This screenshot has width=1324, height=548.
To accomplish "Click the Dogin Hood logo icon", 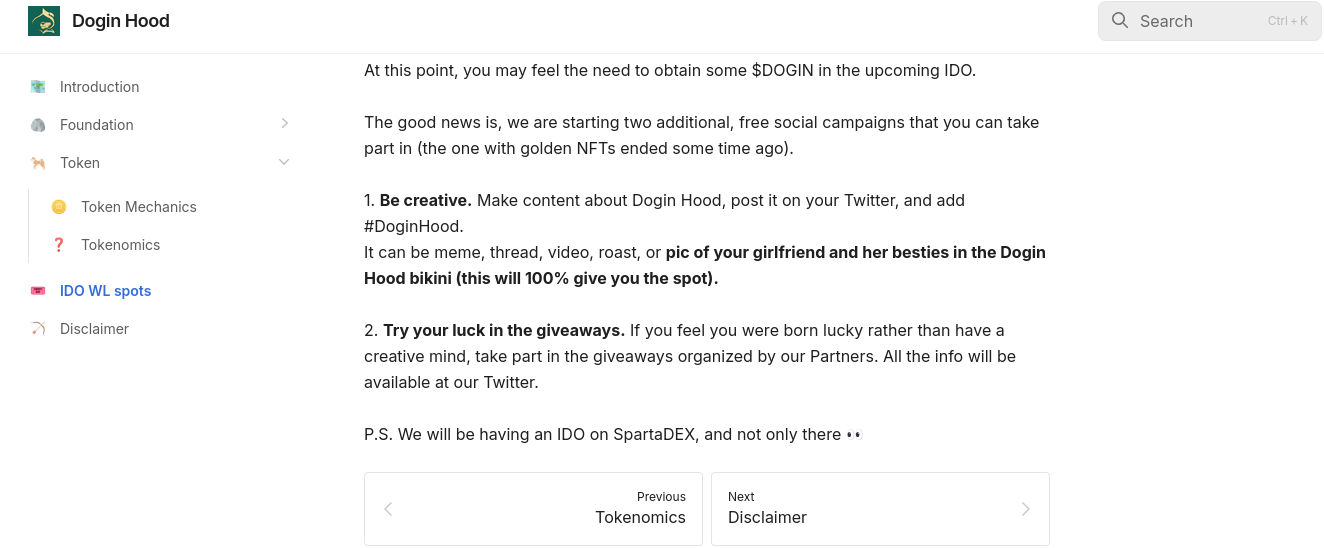I will point(44,21).
